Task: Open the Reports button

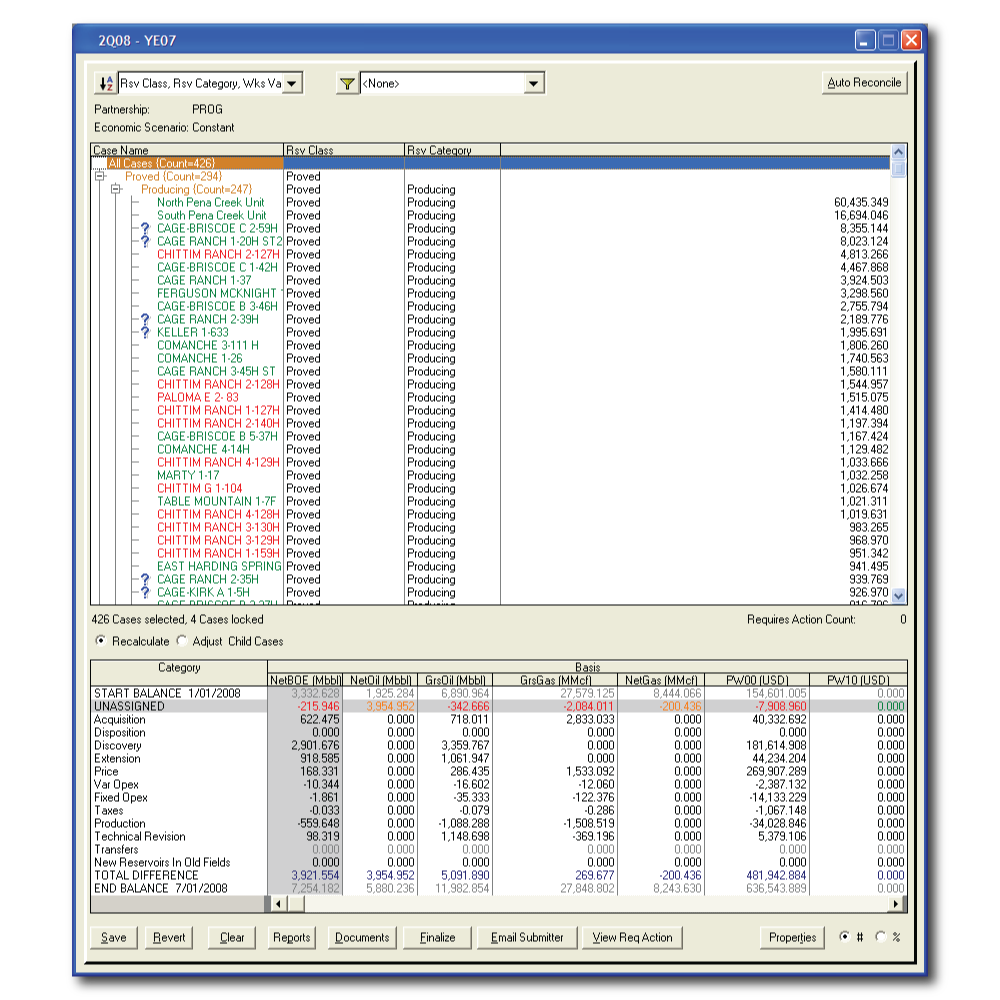Action: click(291, 938)
